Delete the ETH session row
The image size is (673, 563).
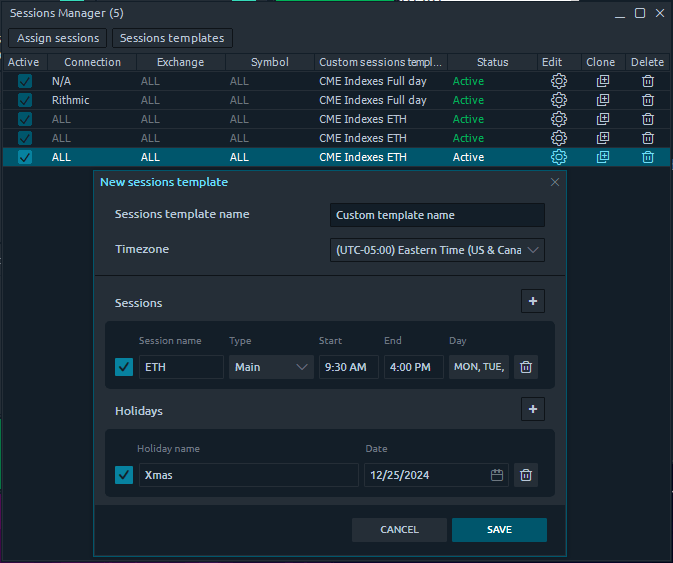pos(526,367)
